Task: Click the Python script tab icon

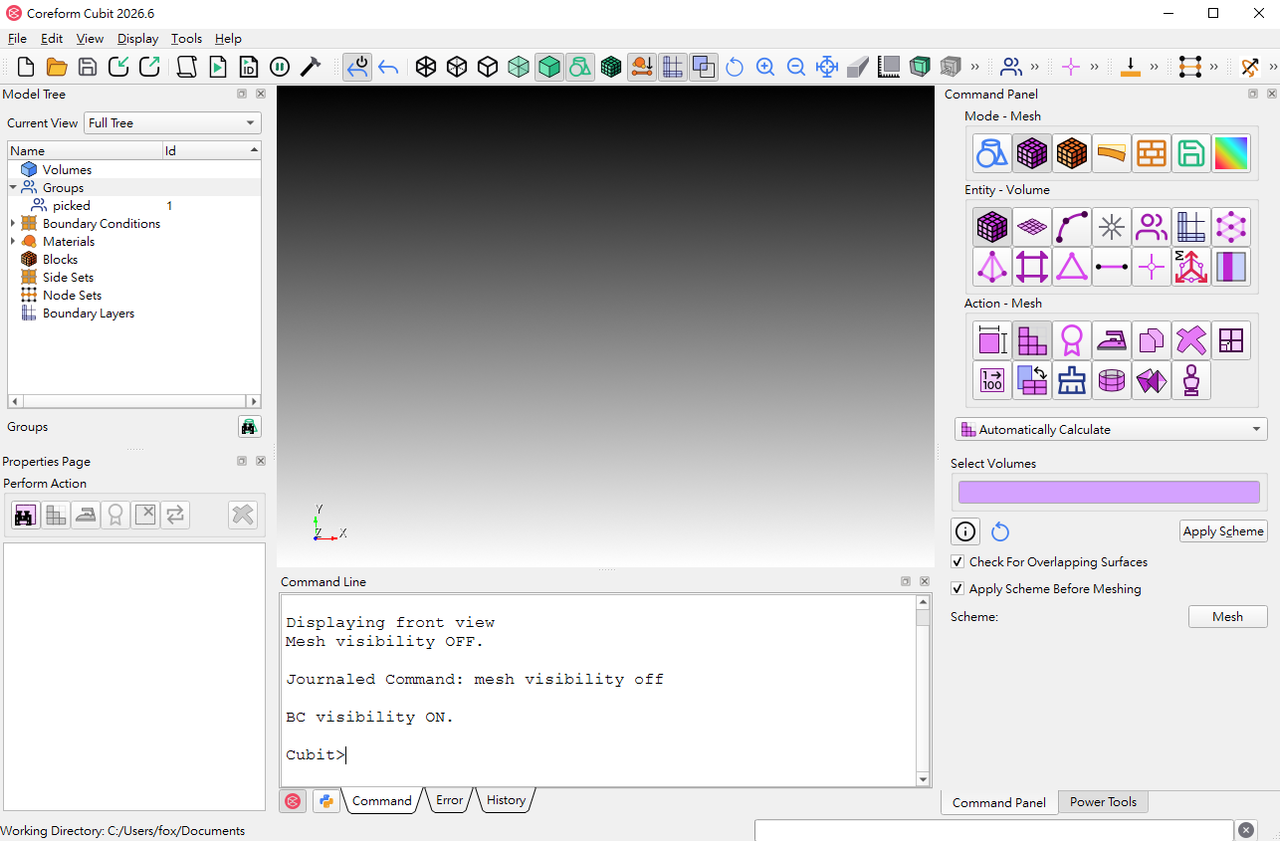Action: pos(325,801)
